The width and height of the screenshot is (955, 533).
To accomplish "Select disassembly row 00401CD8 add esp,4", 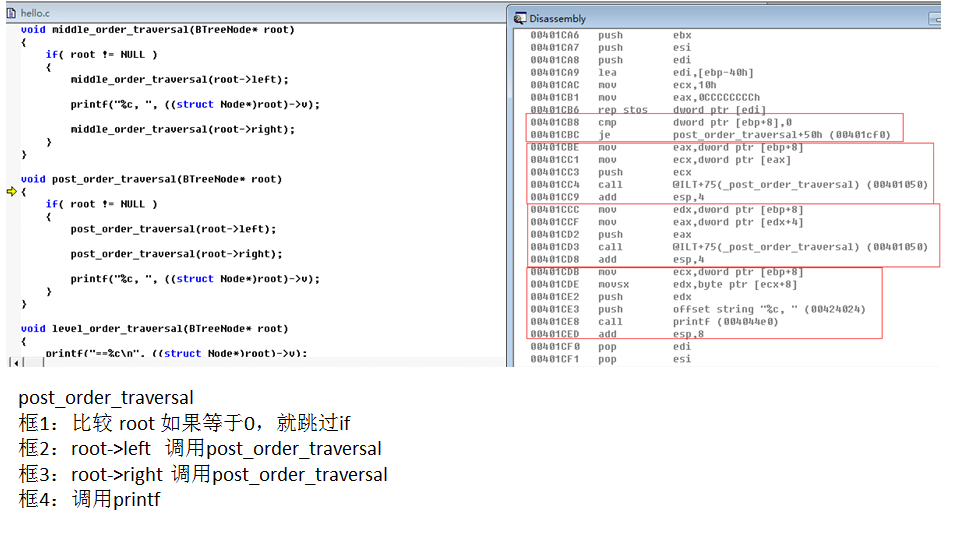I will coord(617,259).
